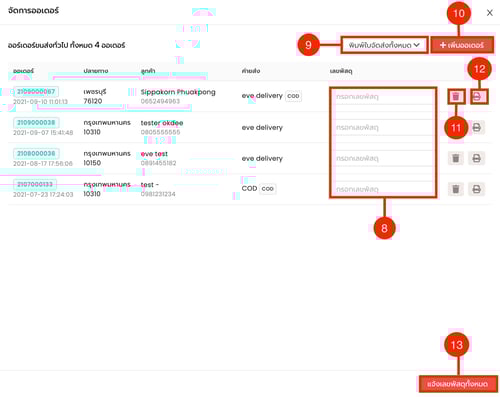Open order number 2108000036 tag
This screenshot has height=397, width=500.
[36, 154]
